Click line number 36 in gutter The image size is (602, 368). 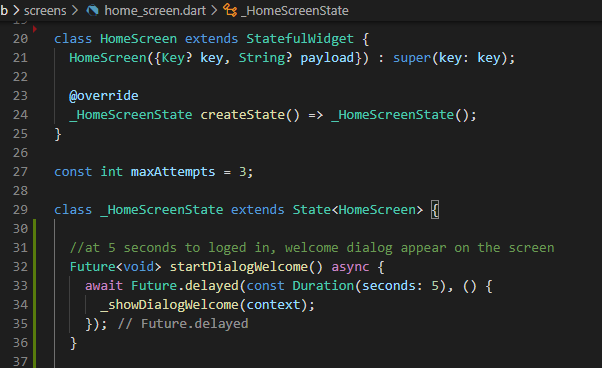tap(20, 343)
